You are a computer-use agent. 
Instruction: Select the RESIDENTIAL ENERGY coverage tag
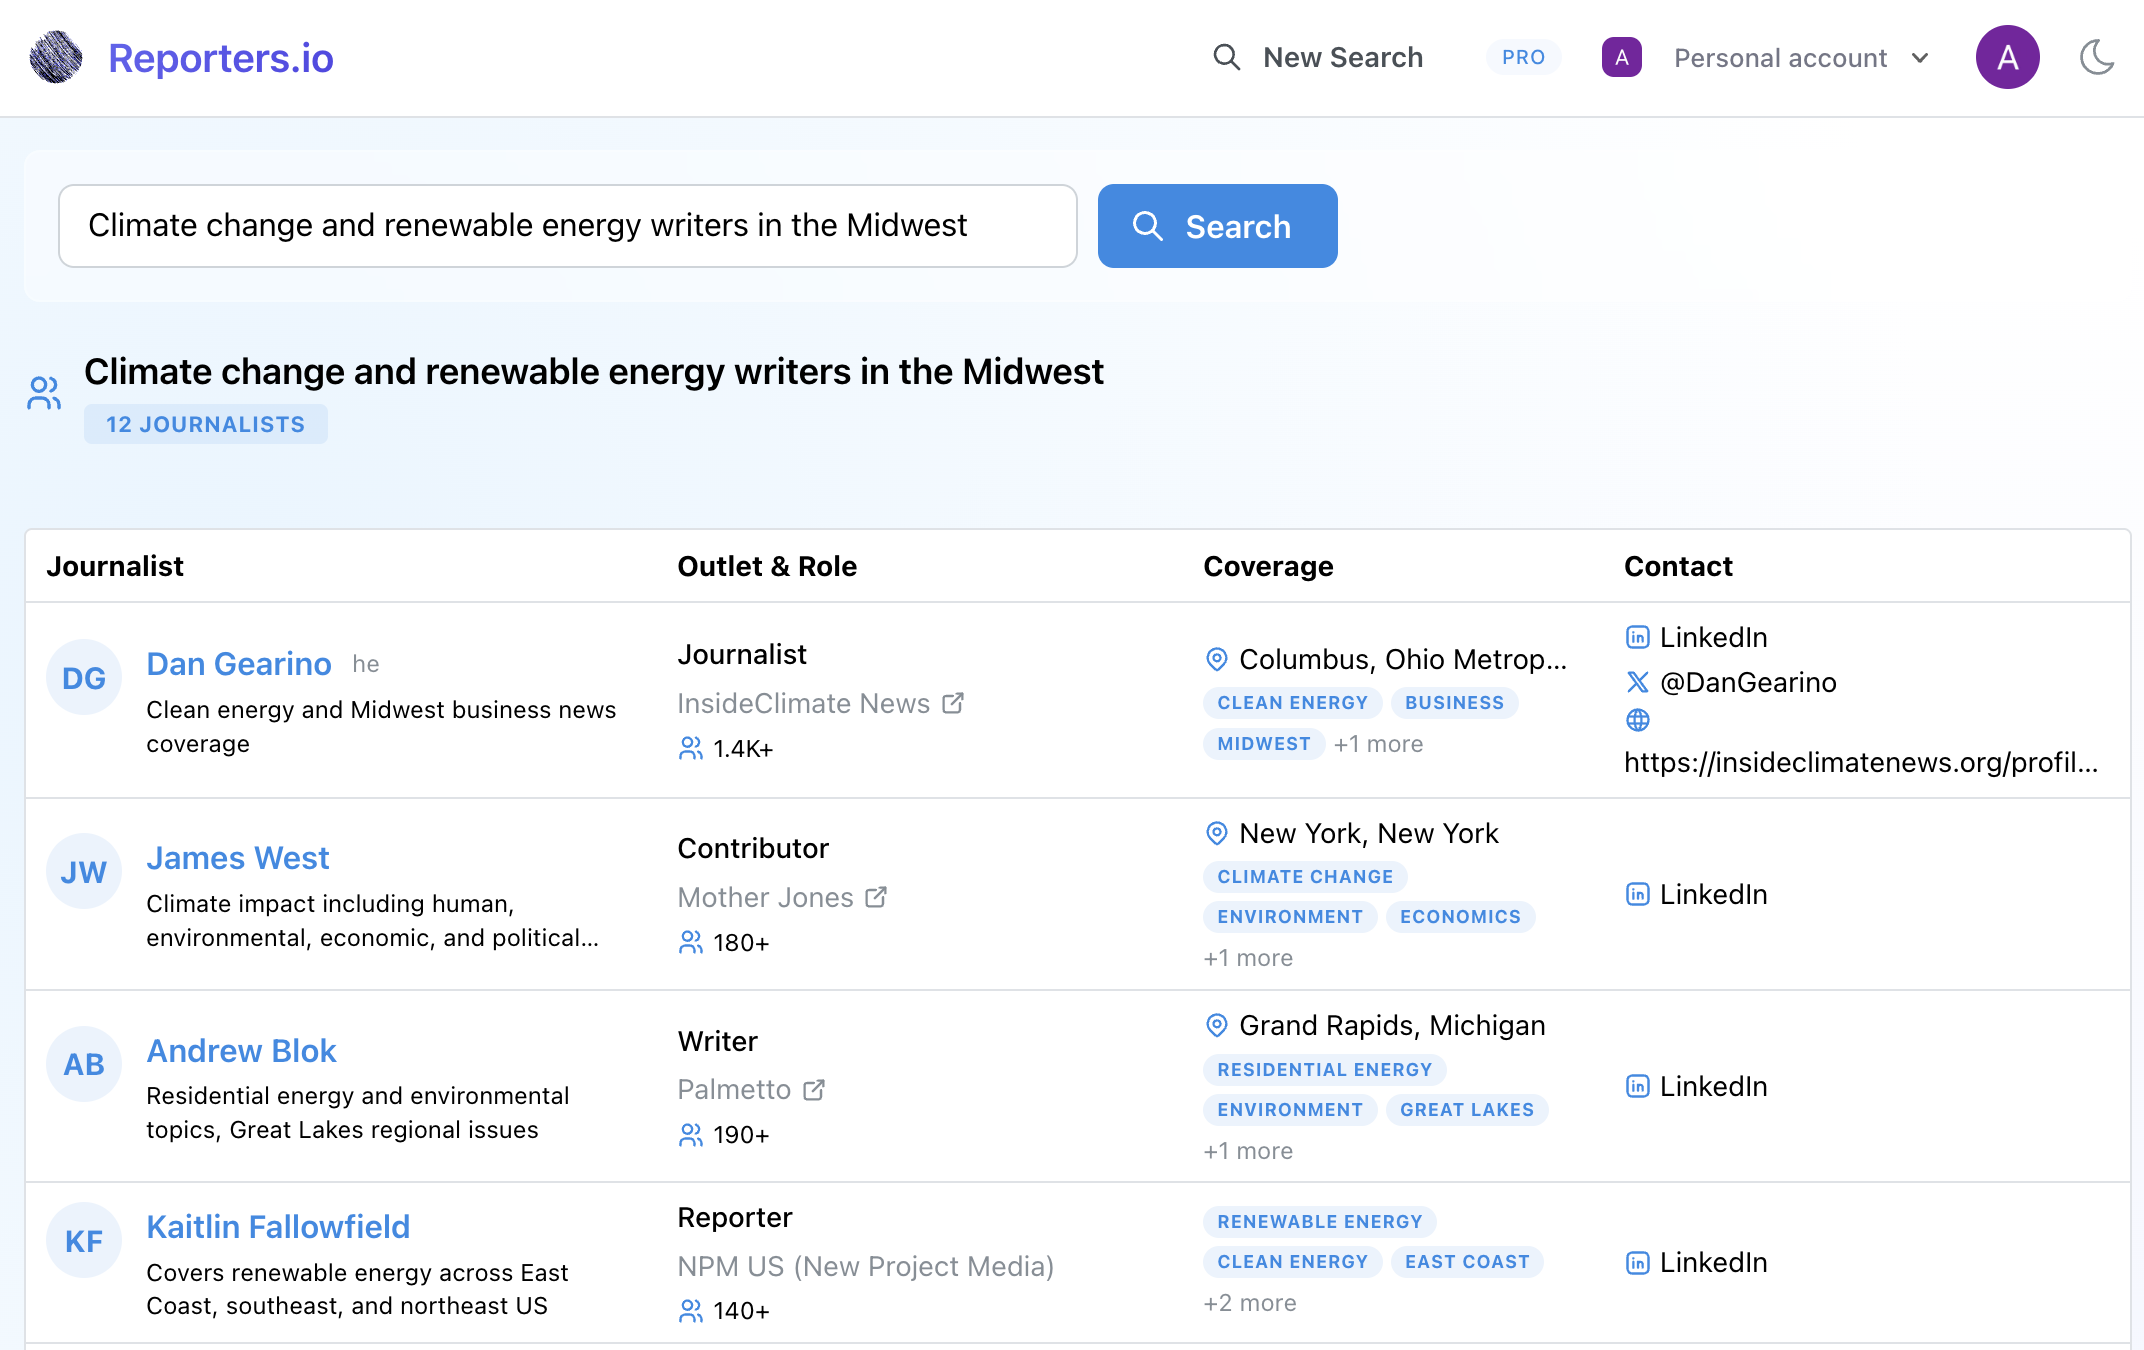point(1324,1070)
